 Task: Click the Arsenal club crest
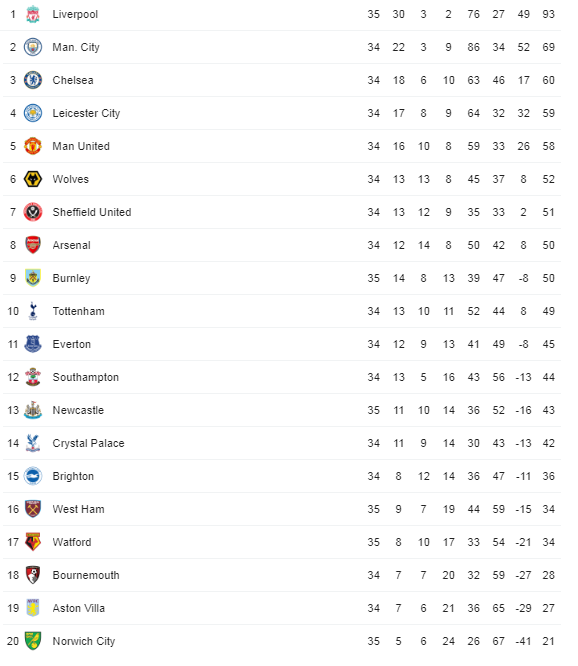(x=33, y=245)
